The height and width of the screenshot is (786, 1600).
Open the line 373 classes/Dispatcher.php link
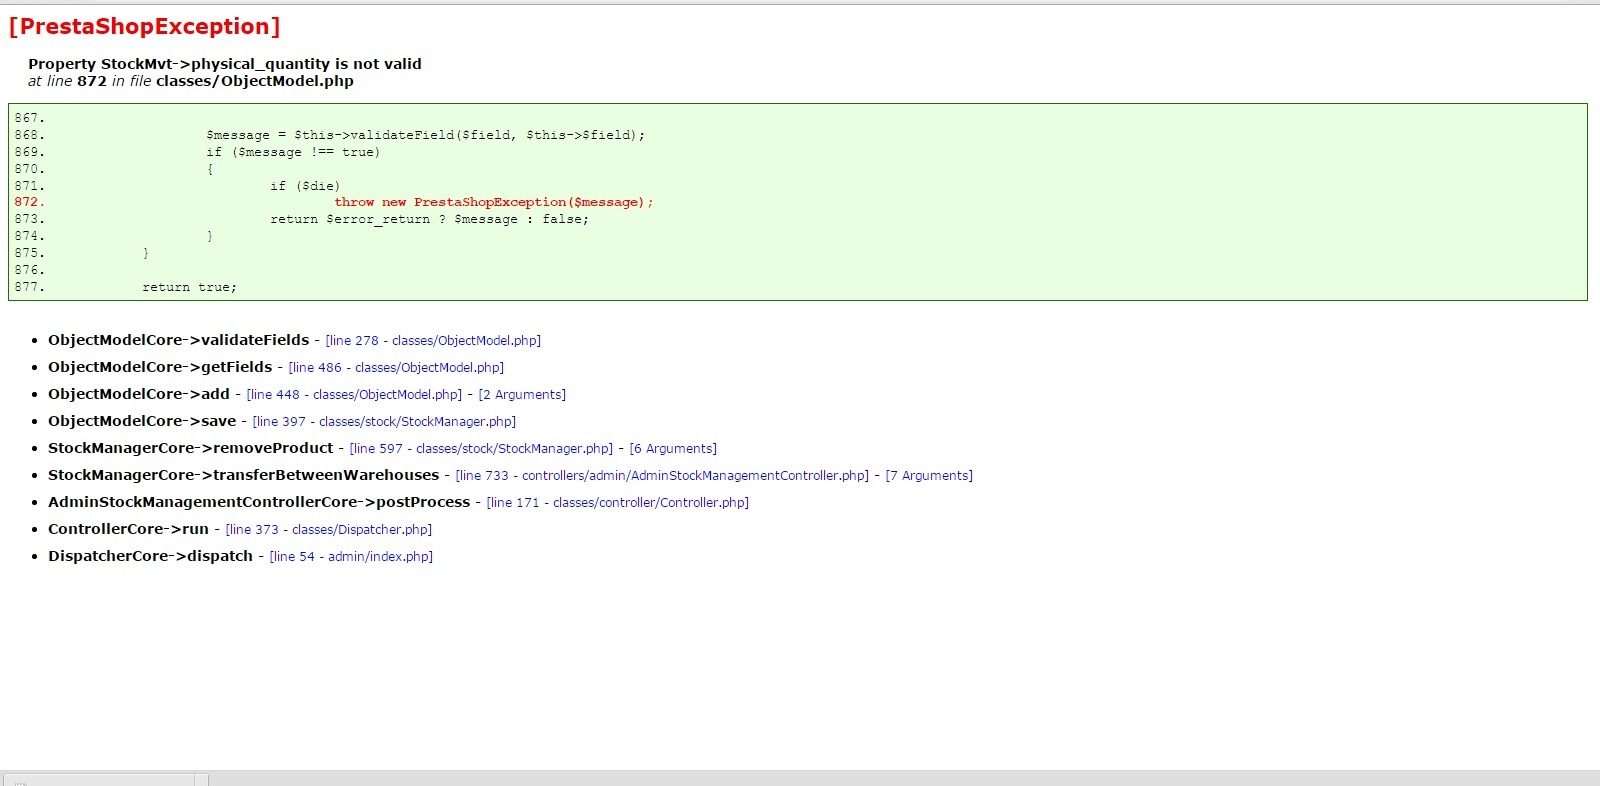point(328,530)
